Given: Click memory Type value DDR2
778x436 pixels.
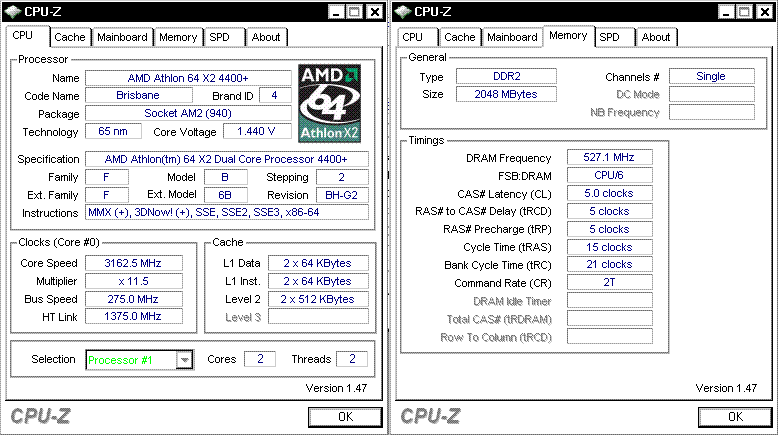Looking at the screenshot, I should point(506,76).
